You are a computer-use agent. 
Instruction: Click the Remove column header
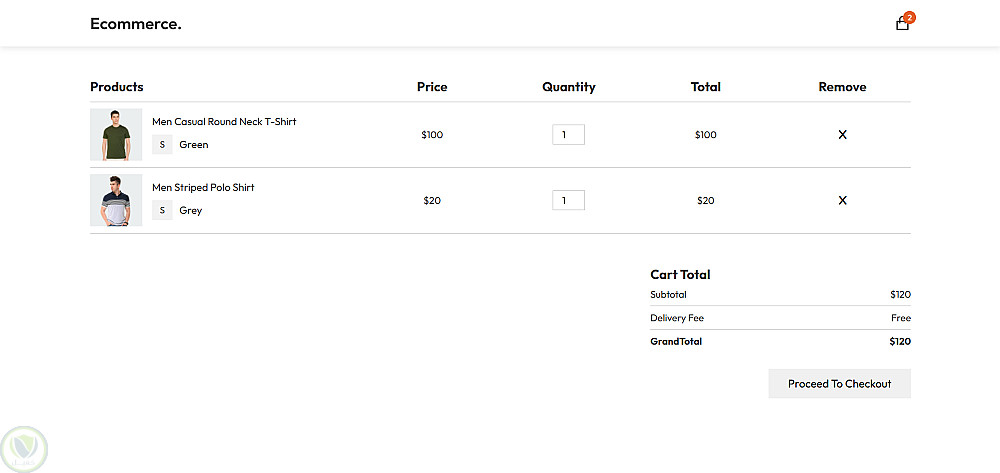click(842, 87)
